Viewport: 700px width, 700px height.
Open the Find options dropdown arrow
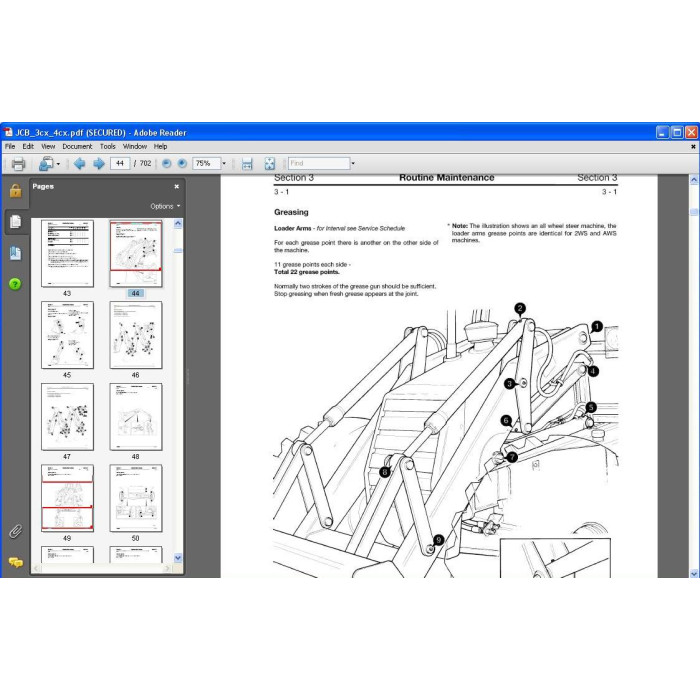(x=353, y=163)
